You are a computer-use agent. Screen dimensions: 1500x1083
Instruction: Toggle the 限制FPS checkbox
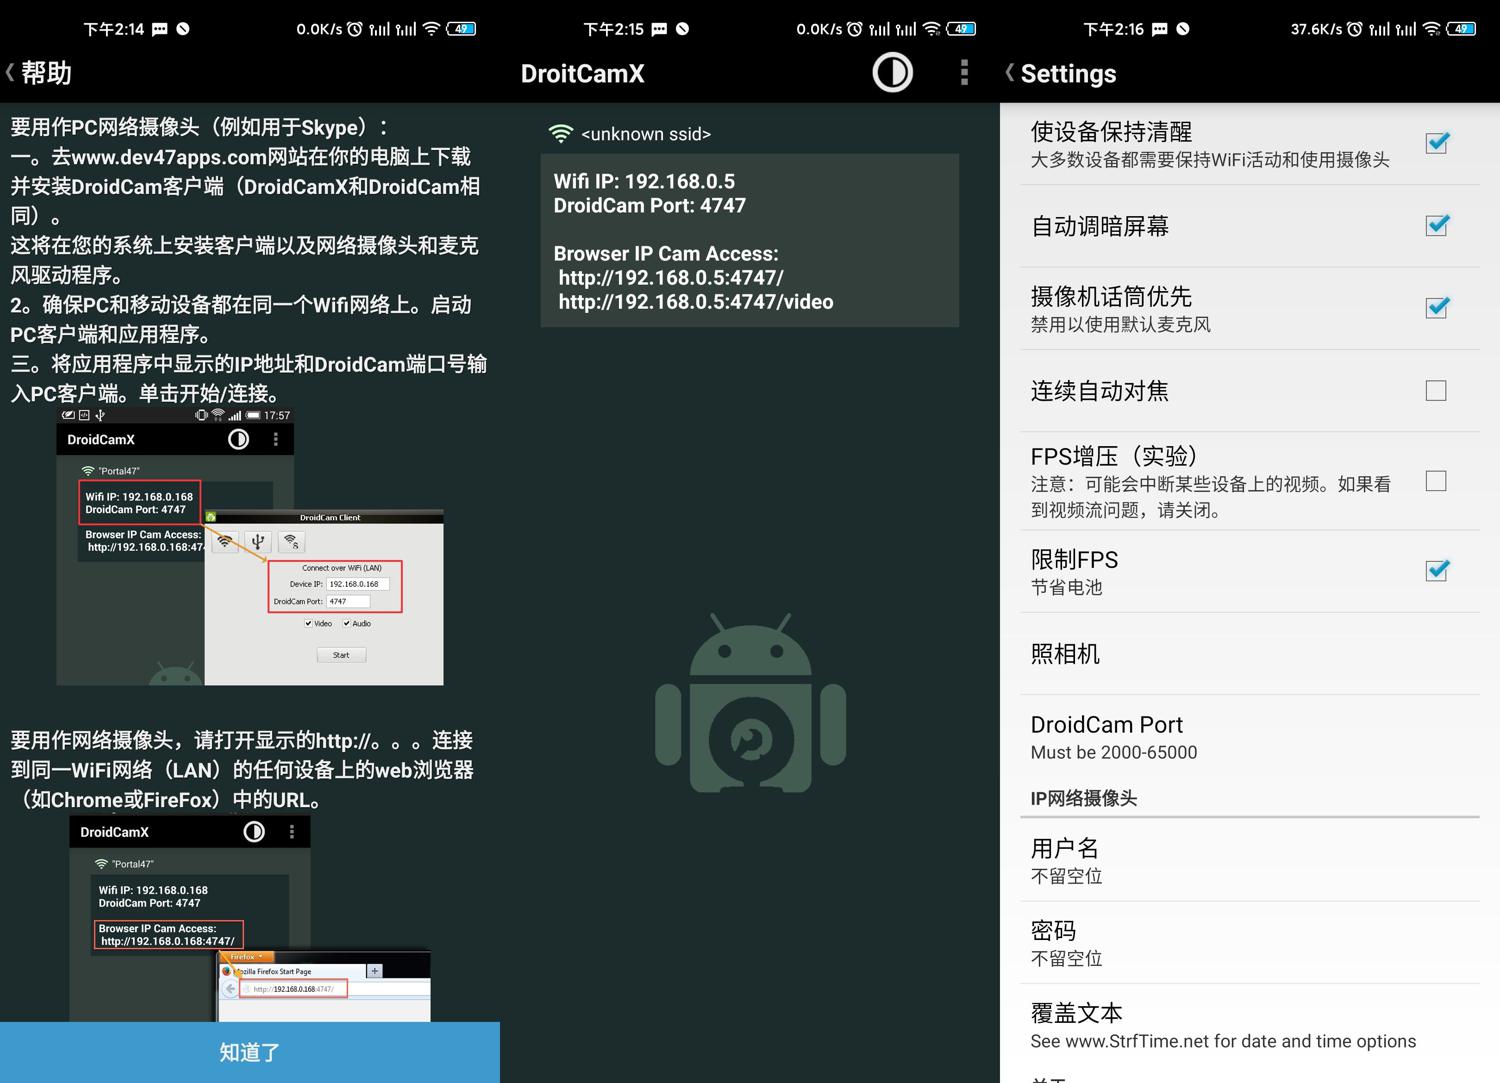coord(1436,570)
